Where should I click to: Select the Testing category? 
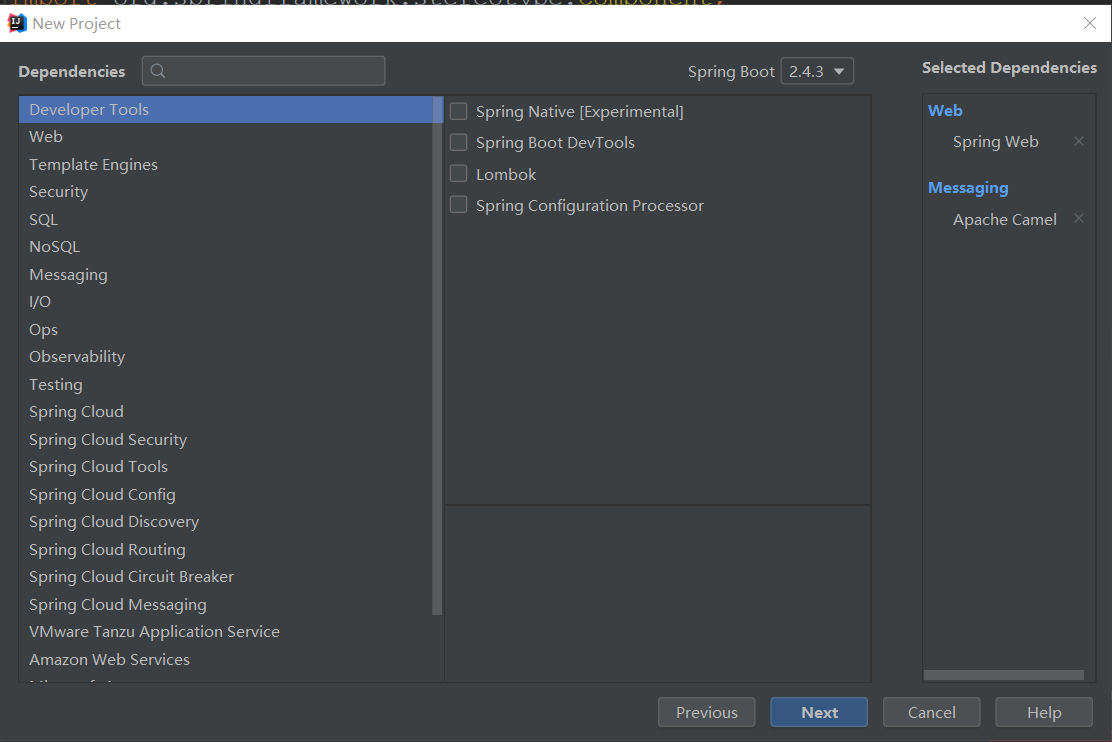(x=226, y=384)
